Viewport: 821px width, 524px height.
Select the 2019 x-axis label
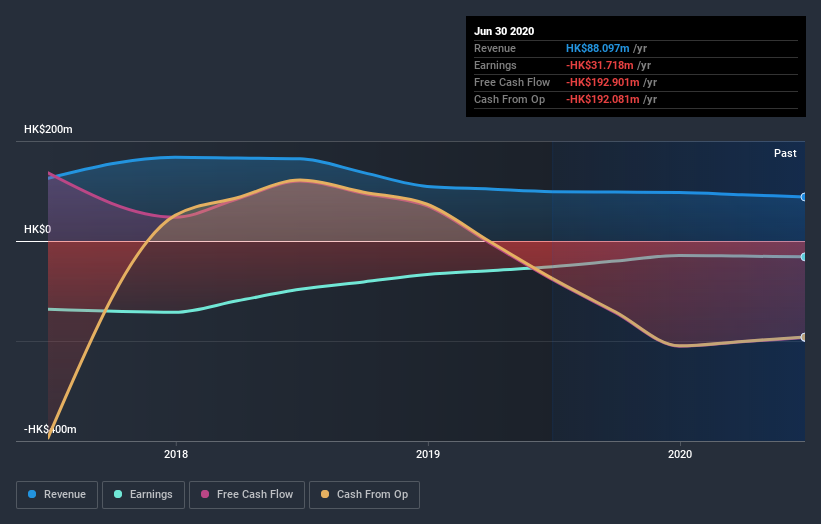428,454
